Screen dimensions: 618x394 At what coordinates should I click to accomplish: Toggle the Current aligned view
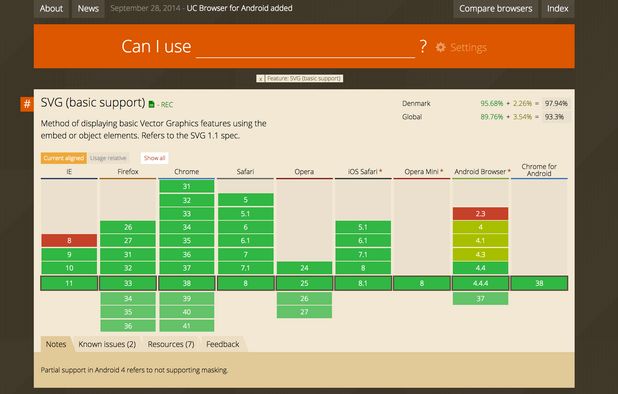(x=63, y=158)
